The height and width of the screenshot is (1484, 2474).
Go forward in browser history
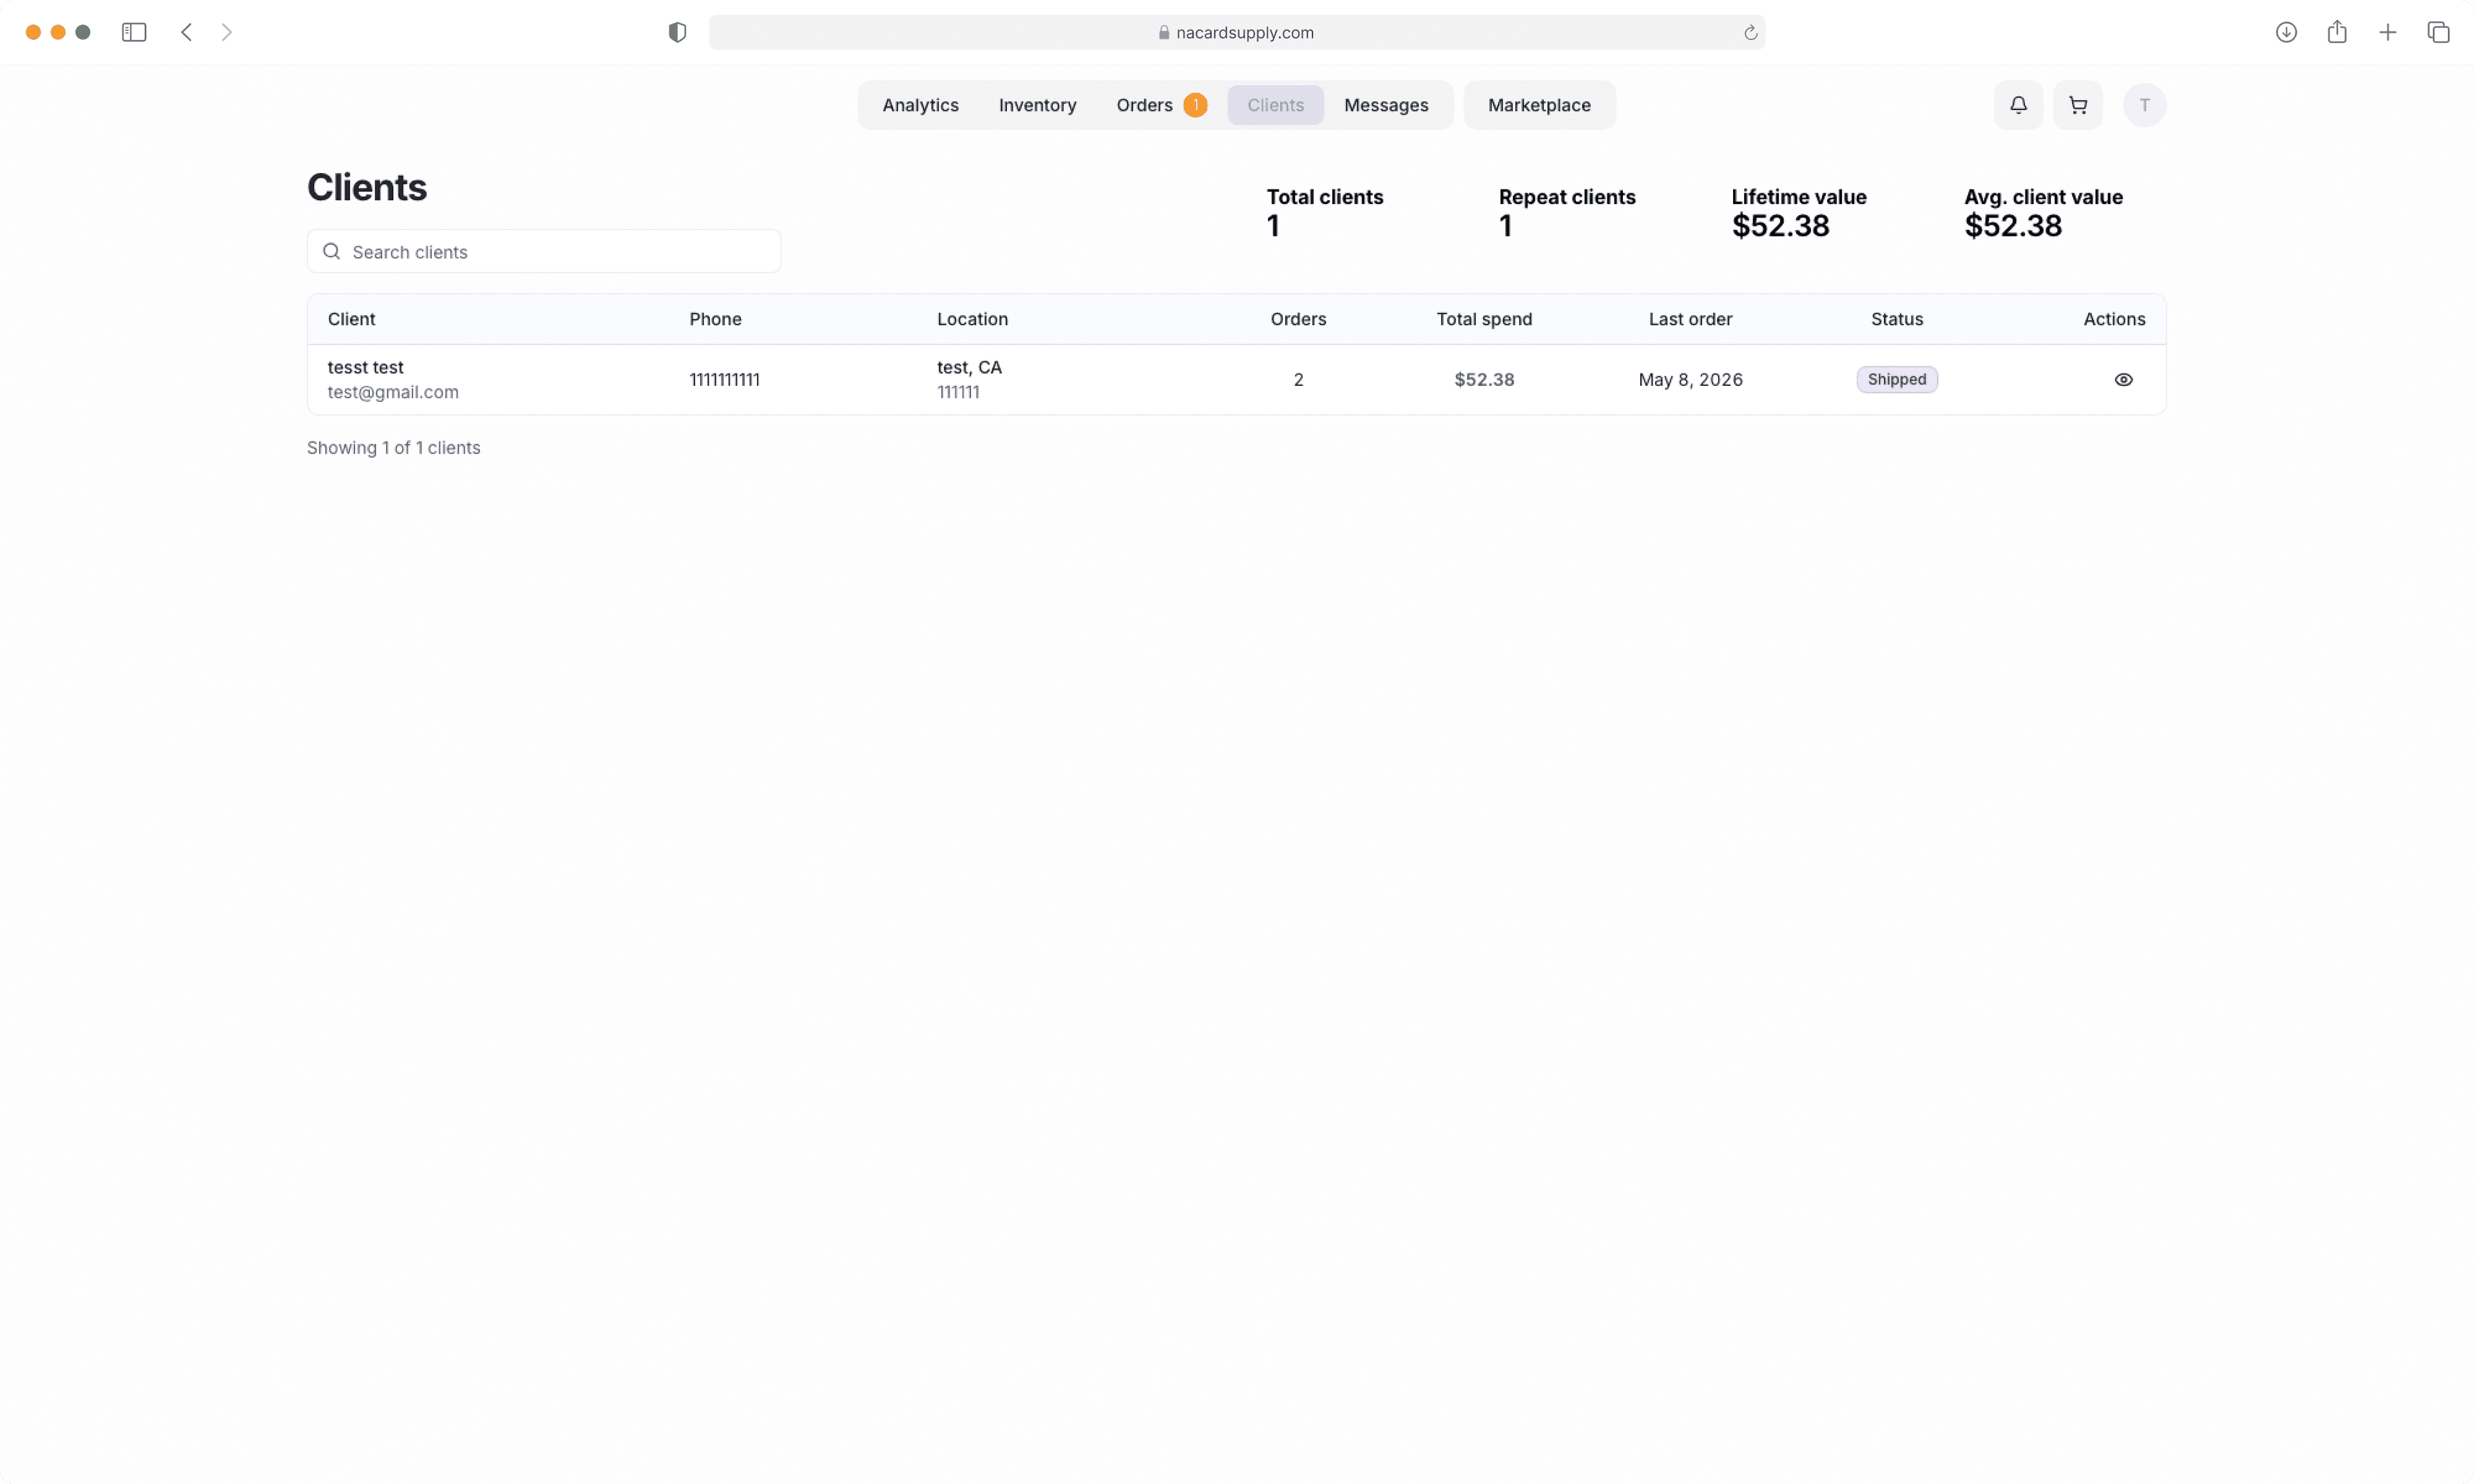tap(227, 32)
